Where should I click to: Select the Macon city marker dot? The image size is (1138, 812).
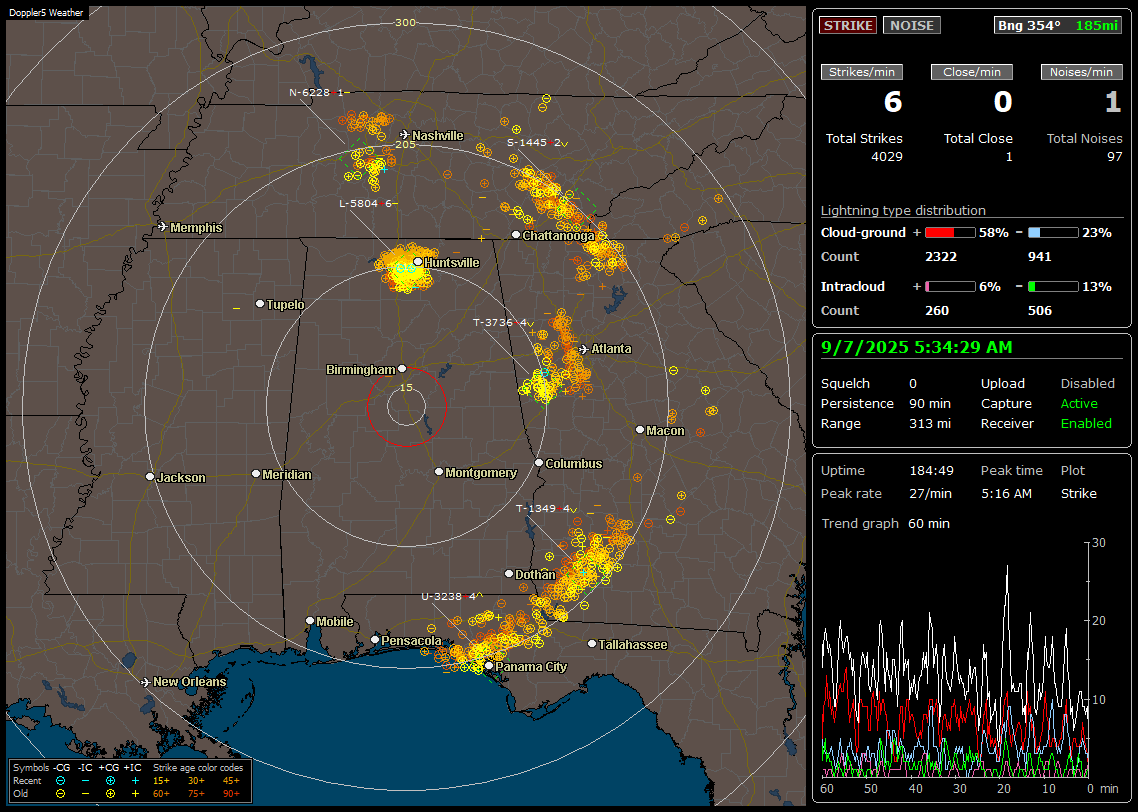tap(639, 430)
